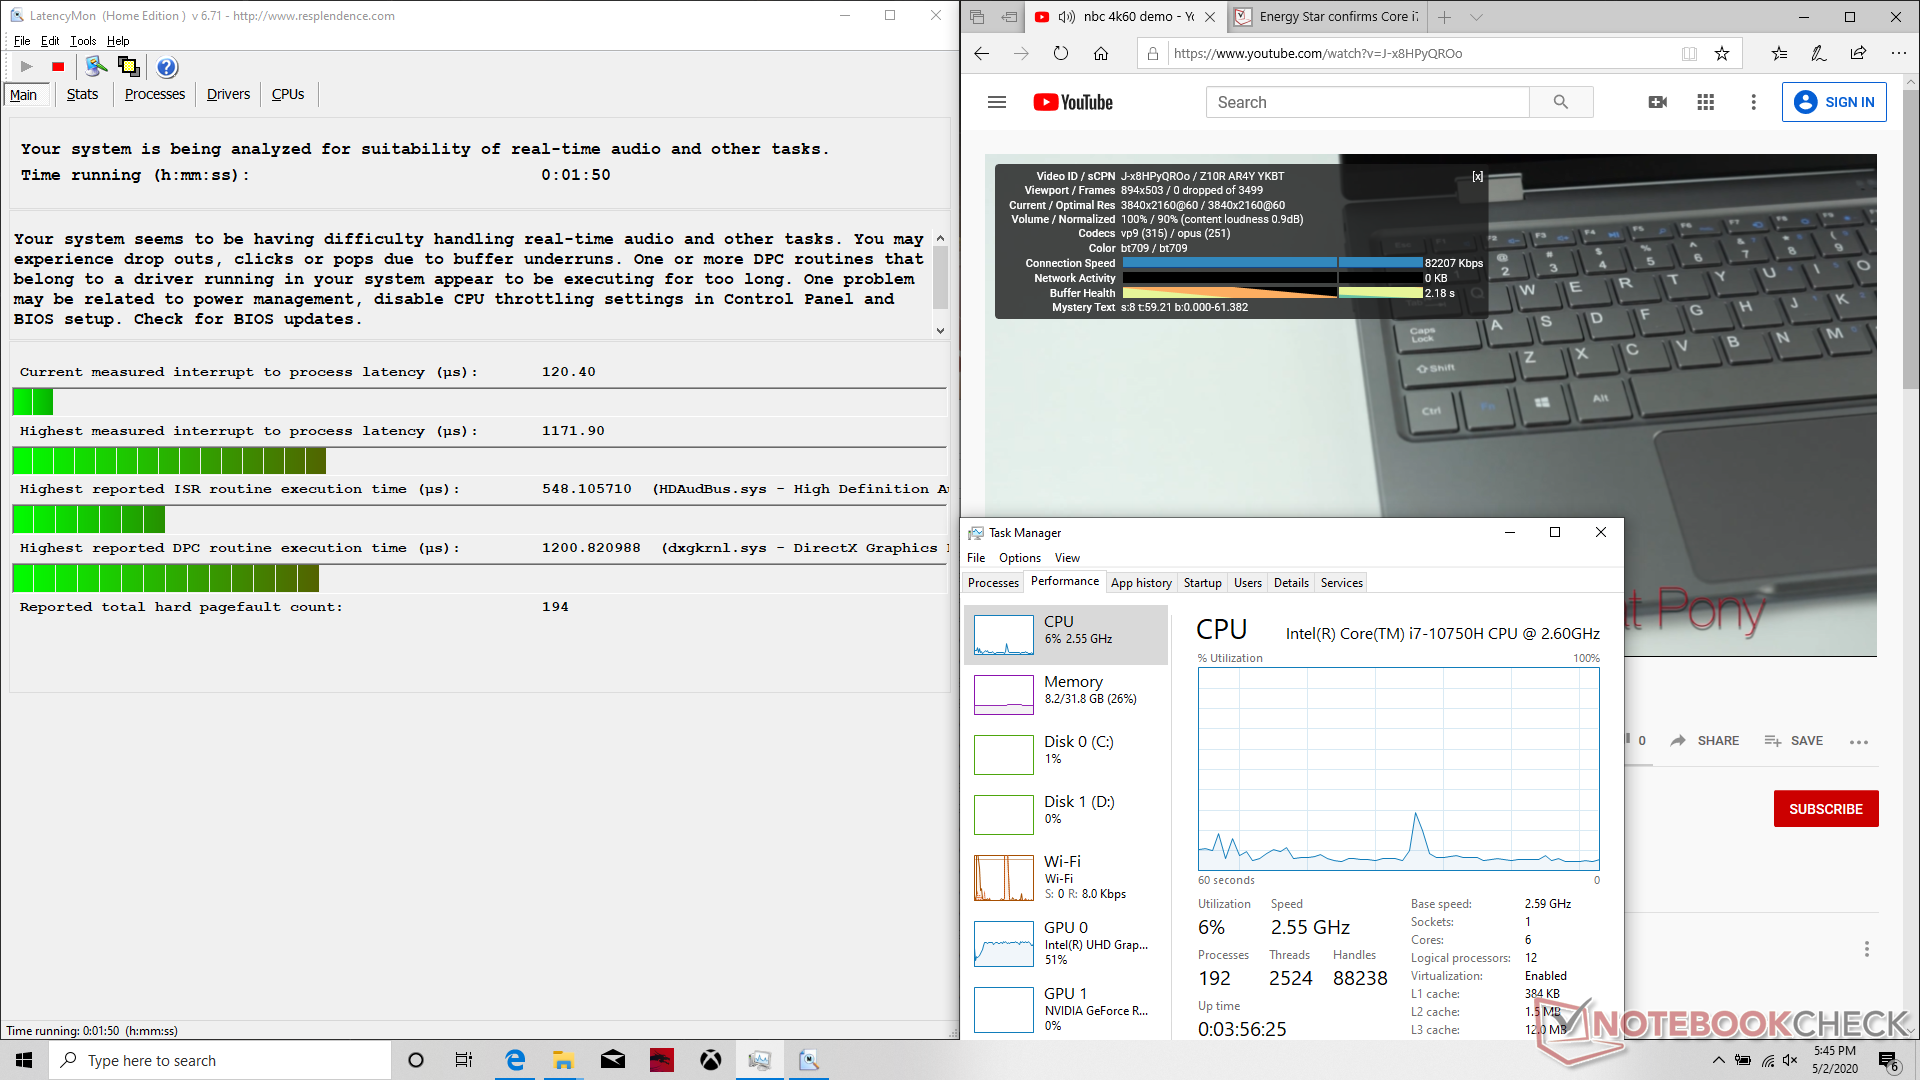Open the YouTube hamburger guide menu
Screen dimensions: 1920x1080
tap(996, 102)
